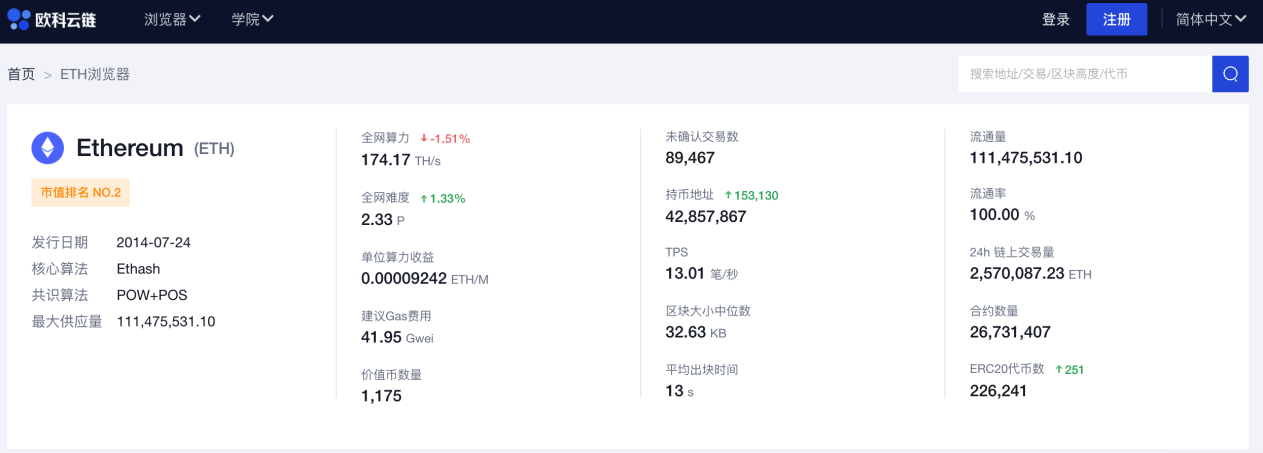The height and width of the screenshot is (453, 1263).
Task: Click the ERC20代币数 value 226,241
Action: coord(999,391)
